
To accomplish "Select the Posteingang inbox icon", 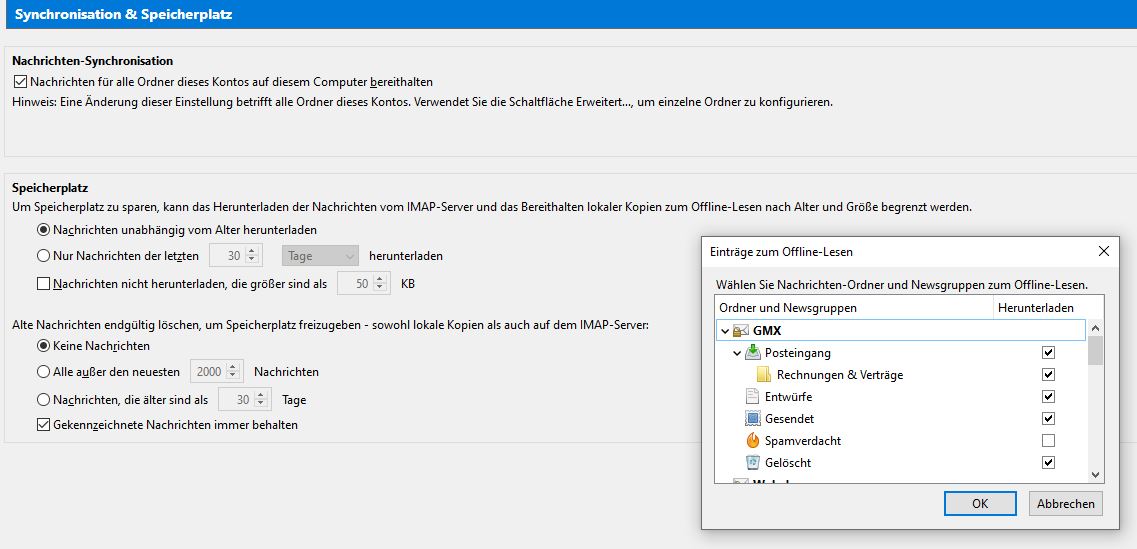I will click(753, 353).
